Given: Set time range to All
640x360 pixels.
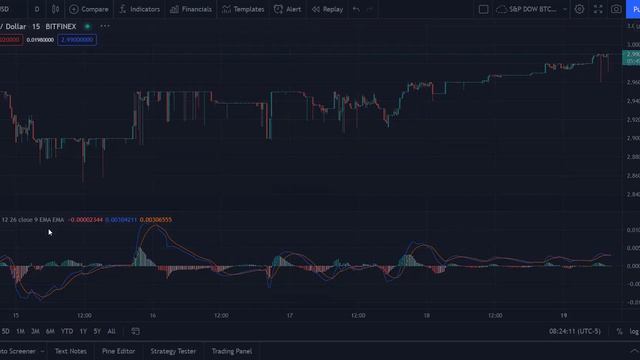Looking at the screenshot, I should coord(111,331).
